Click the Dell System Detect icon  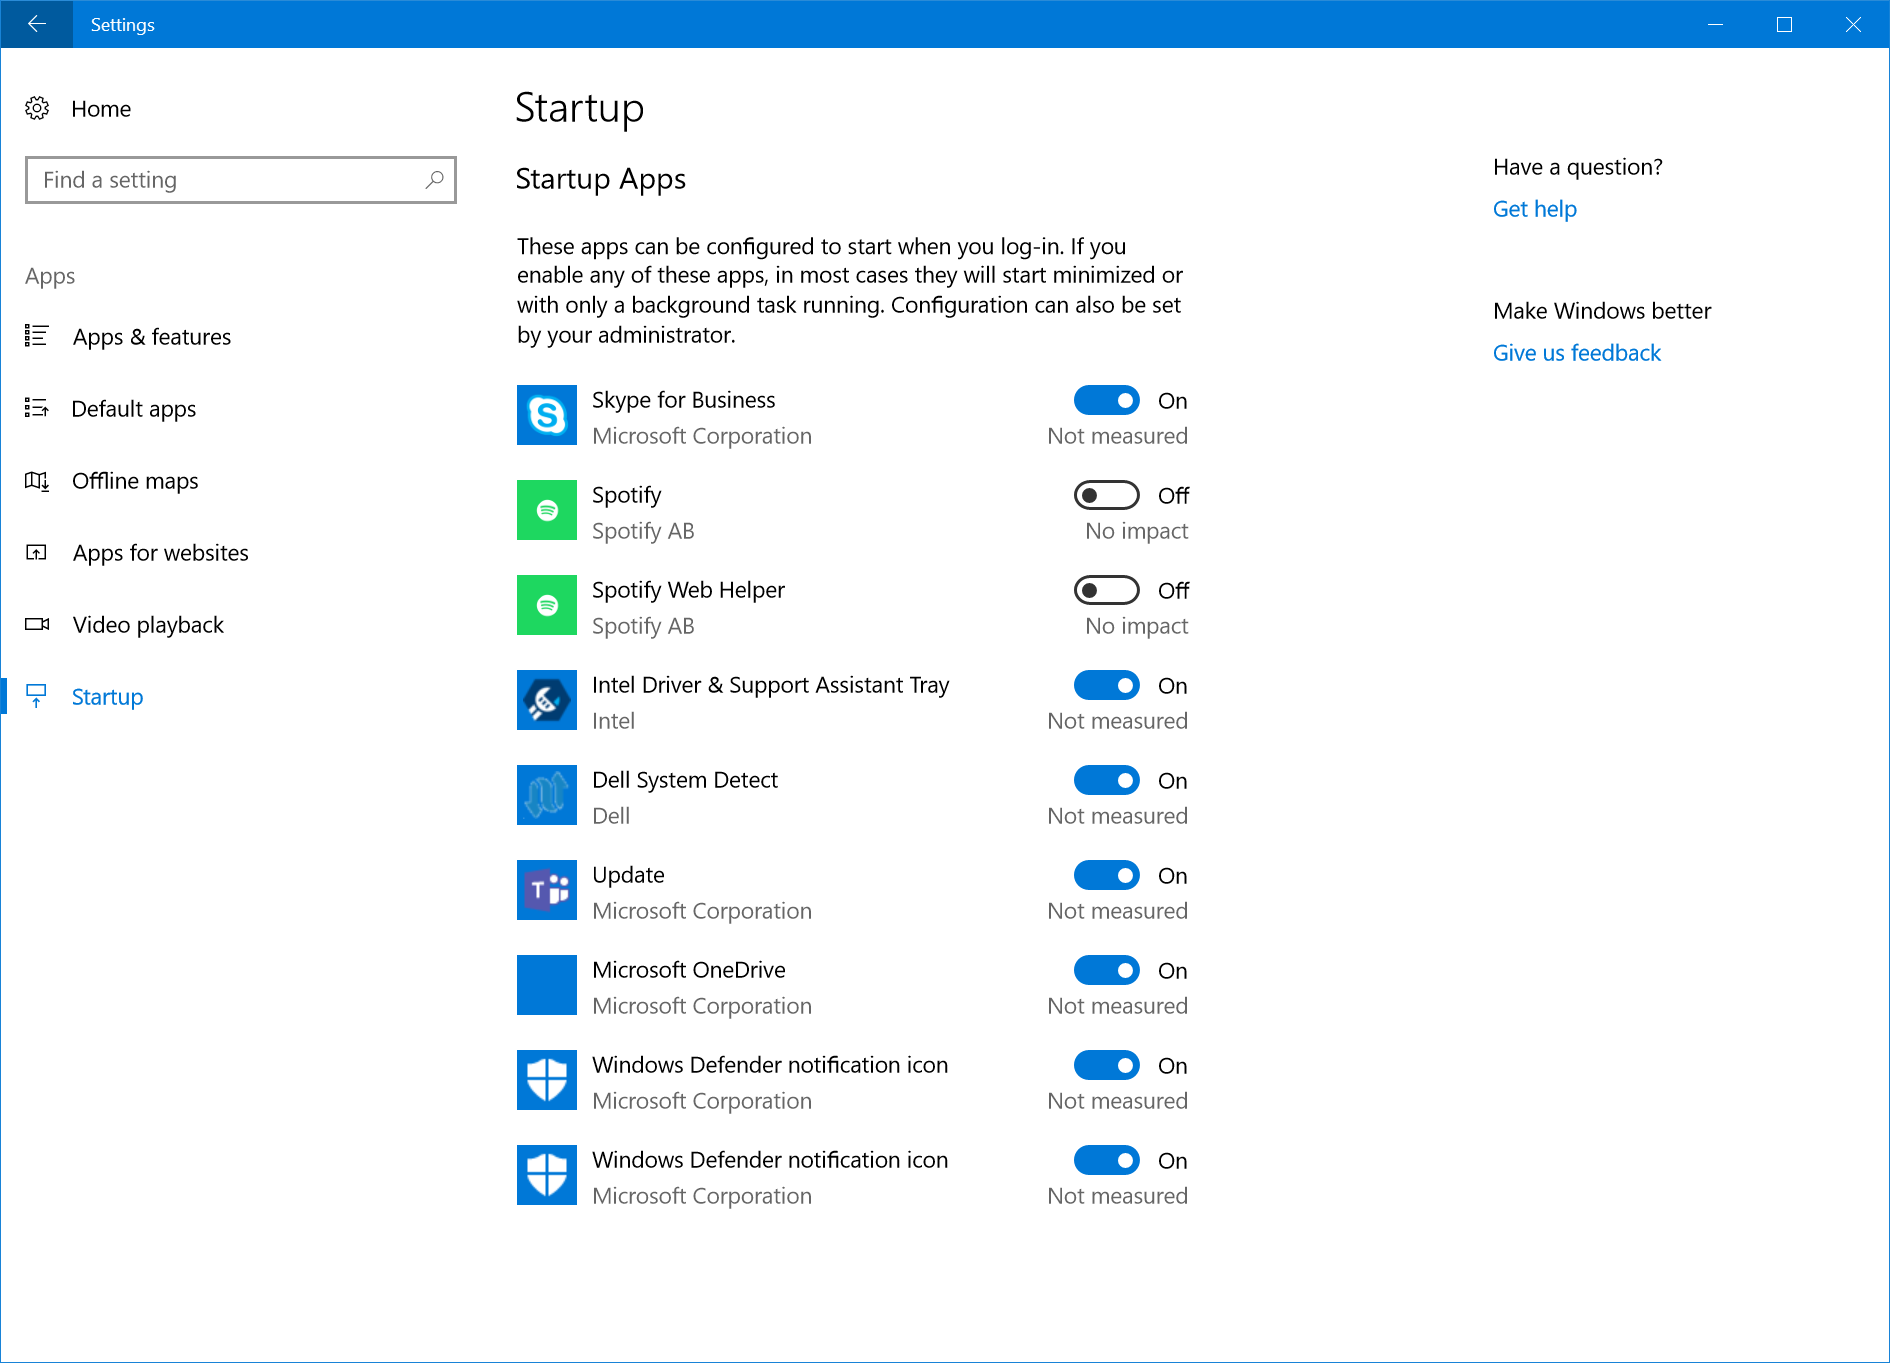(547, 795)
